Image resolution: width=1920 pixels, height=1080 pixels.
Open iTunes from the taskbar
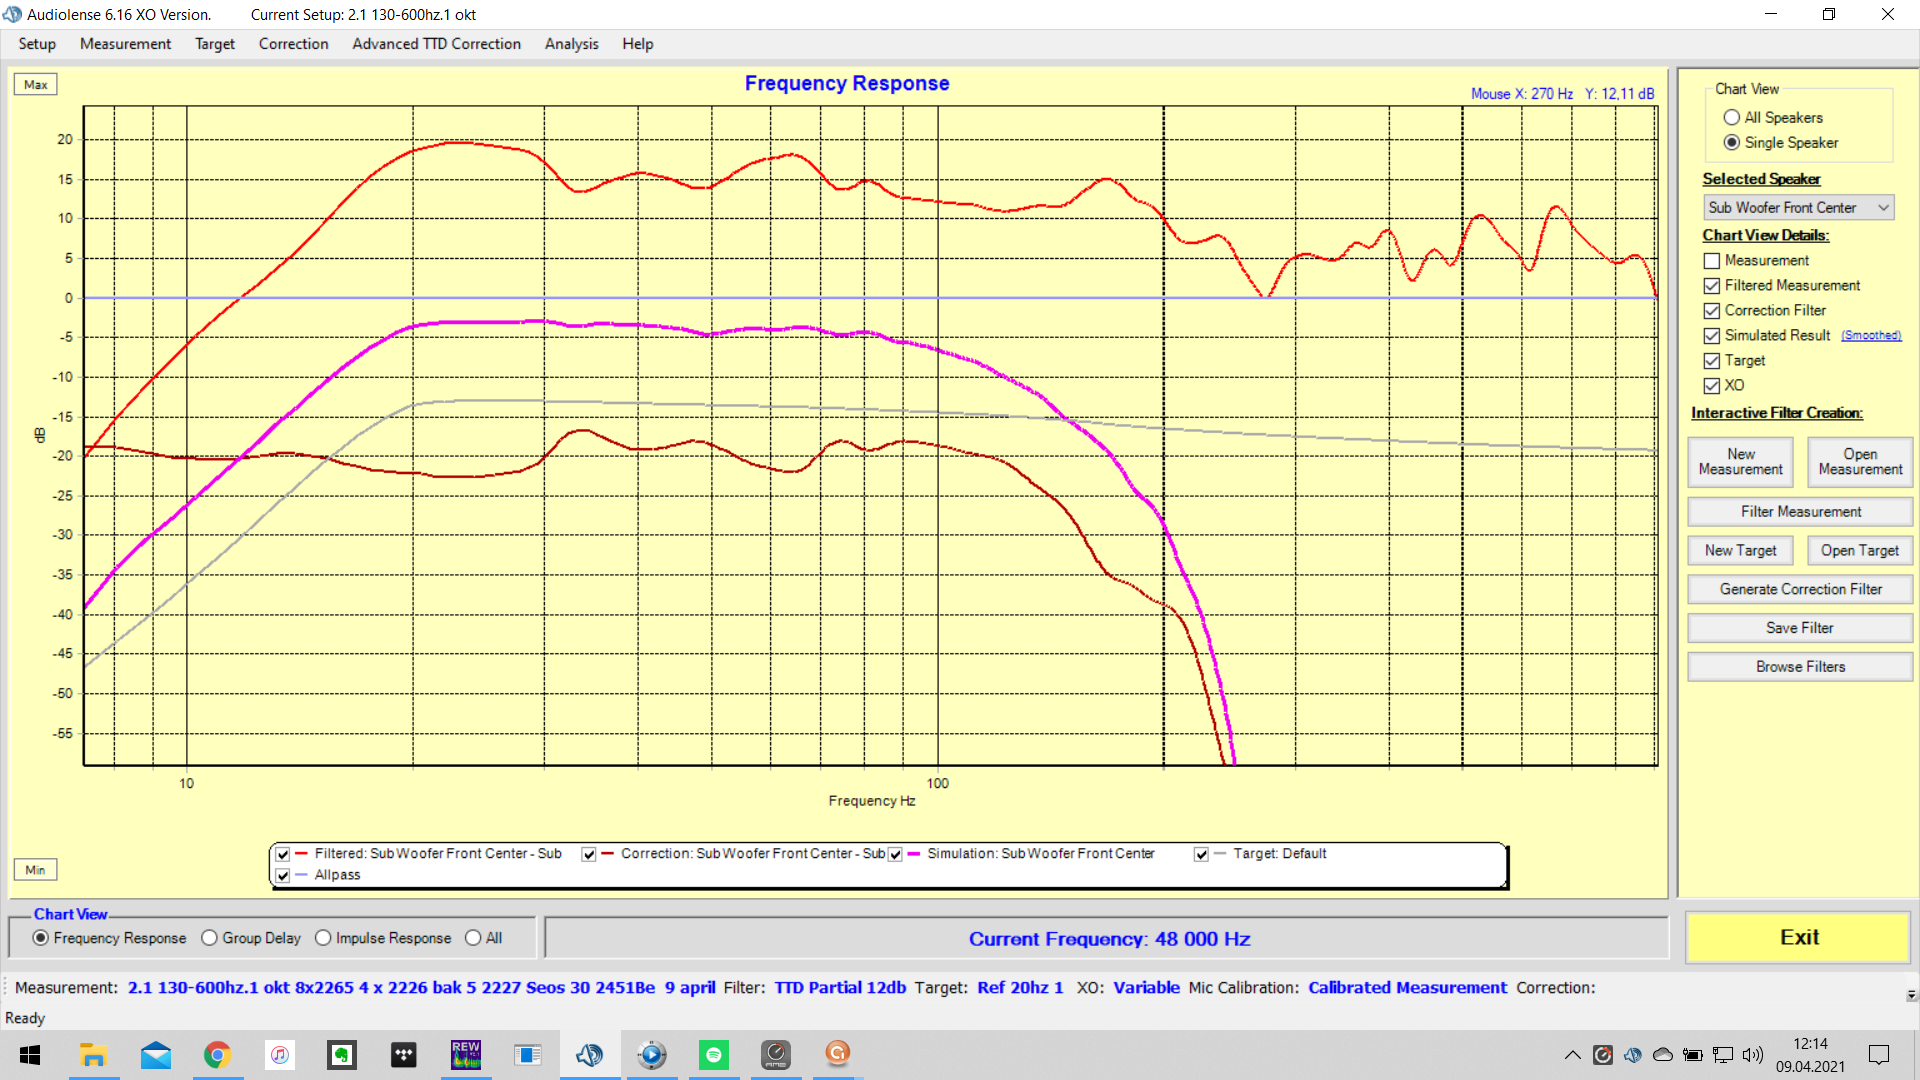pyautogui.click(x=280, y=1054)
